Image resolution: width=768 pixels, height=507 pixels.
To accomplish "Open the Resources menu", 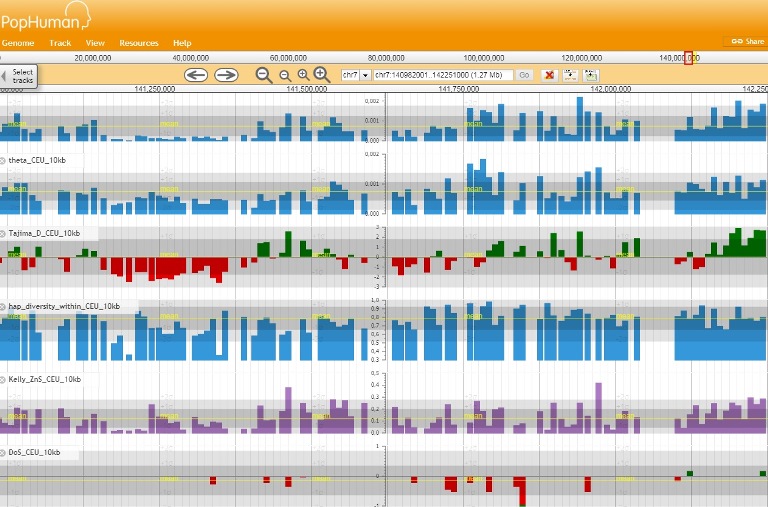I will tap(139, 43).
